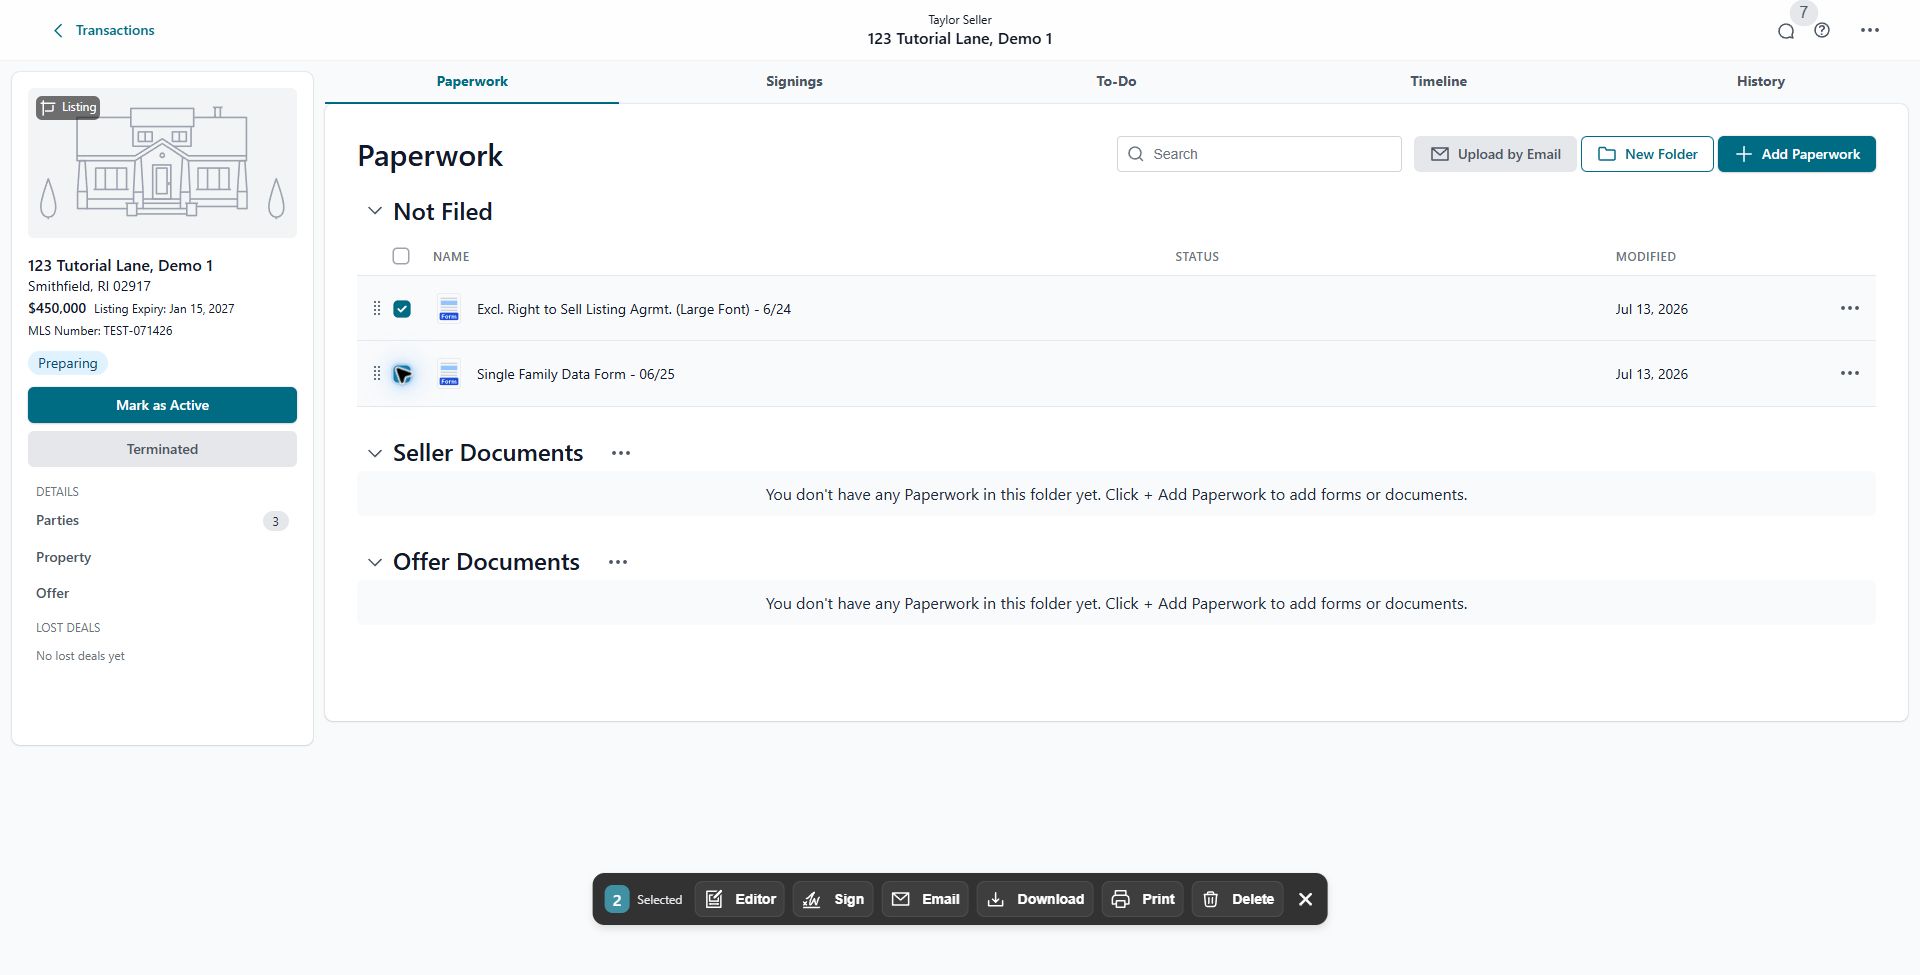Switch to the Paperwork tab
This screenshot has height=975, width=1920.
(x=472, y=81)
